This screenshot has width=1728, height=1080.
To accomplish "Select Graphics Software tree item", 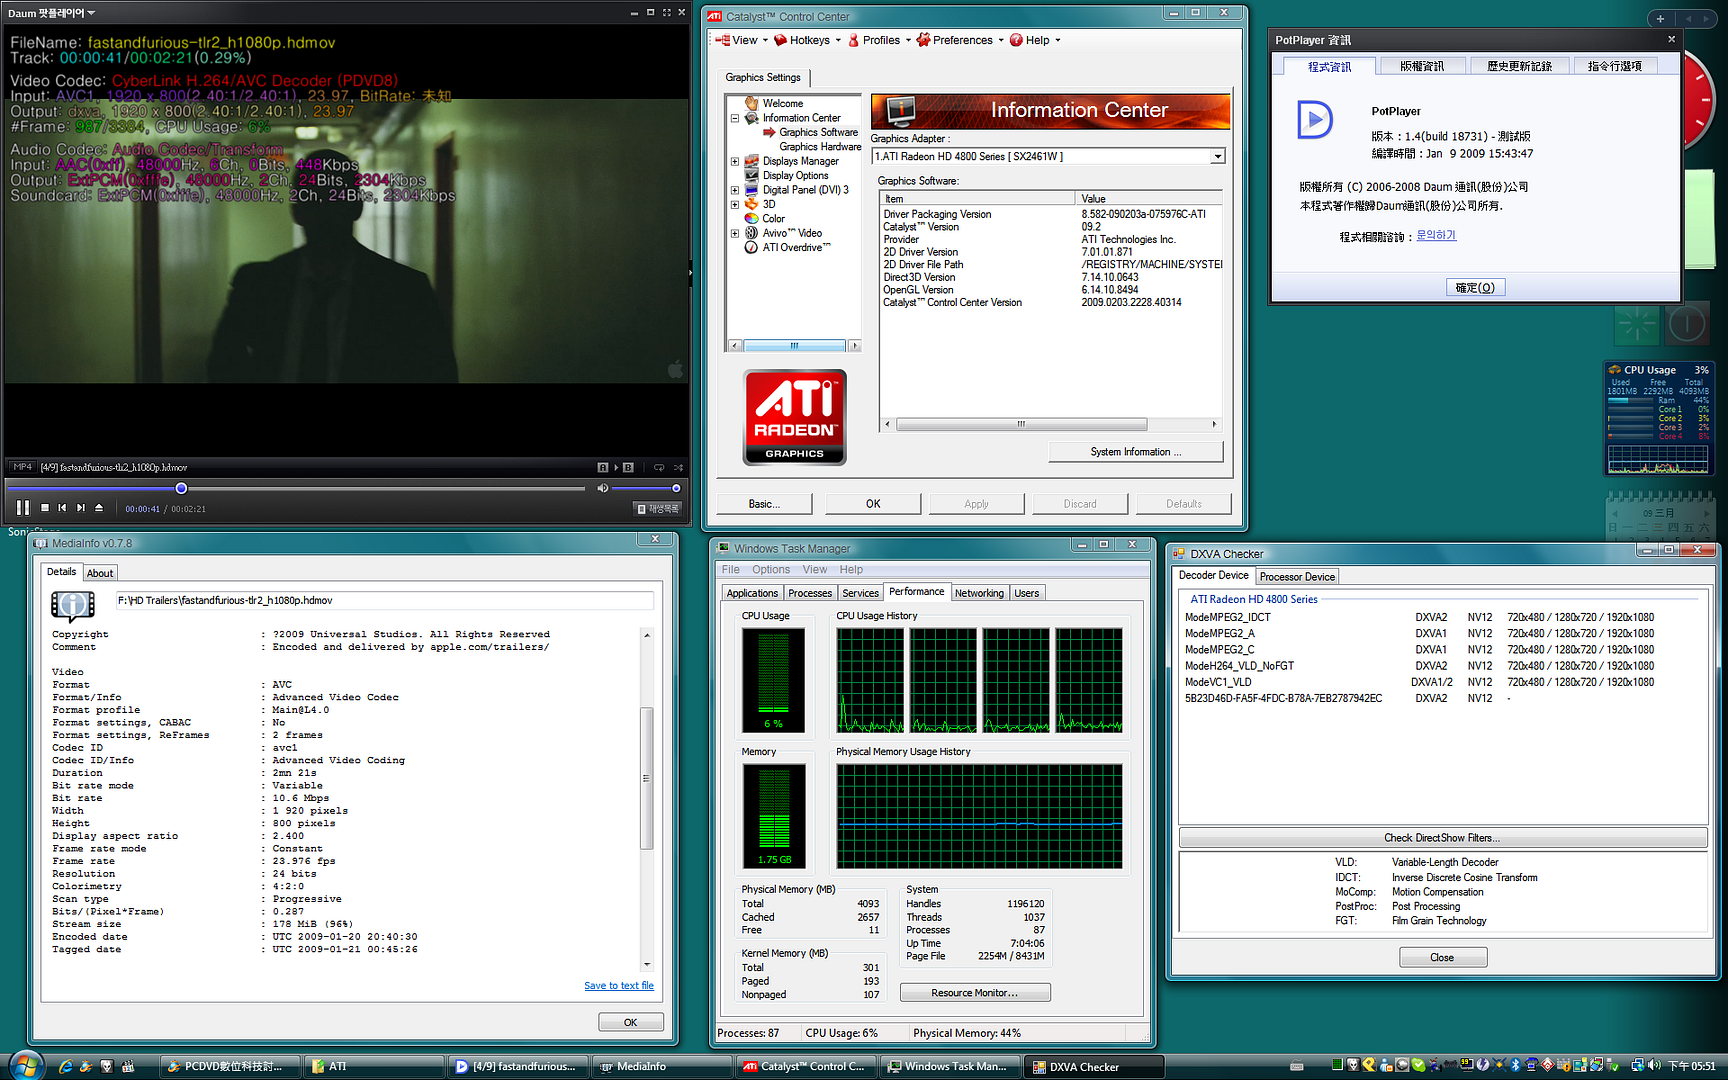I will pyautogui.click(x=818, y=132).
